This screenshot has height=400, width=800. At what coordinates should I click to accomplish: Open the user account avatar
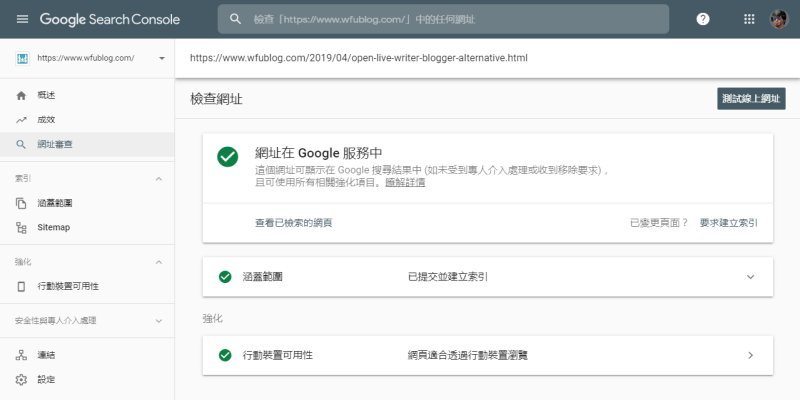click(779, 19)
